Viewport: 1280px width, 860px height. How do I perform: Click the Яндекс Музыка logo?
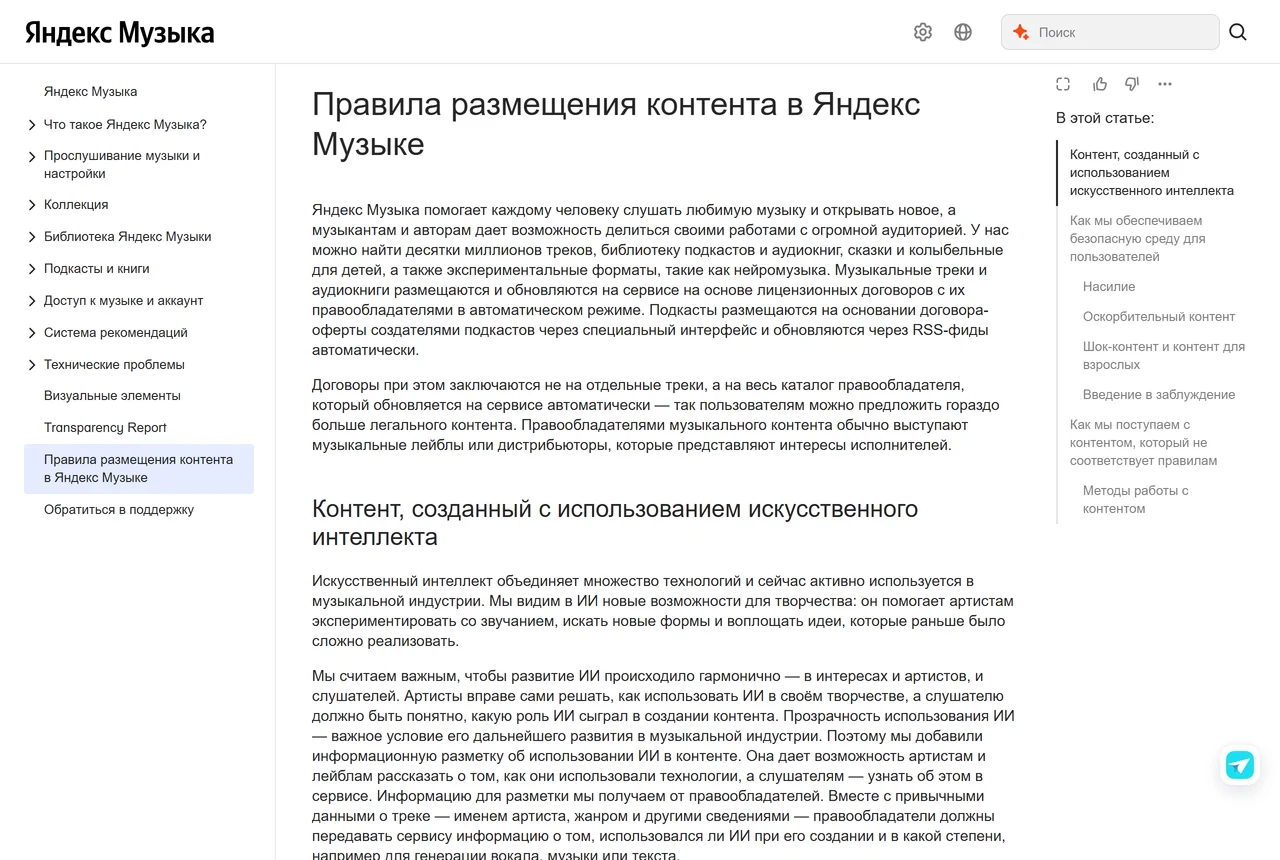point(120,33)
